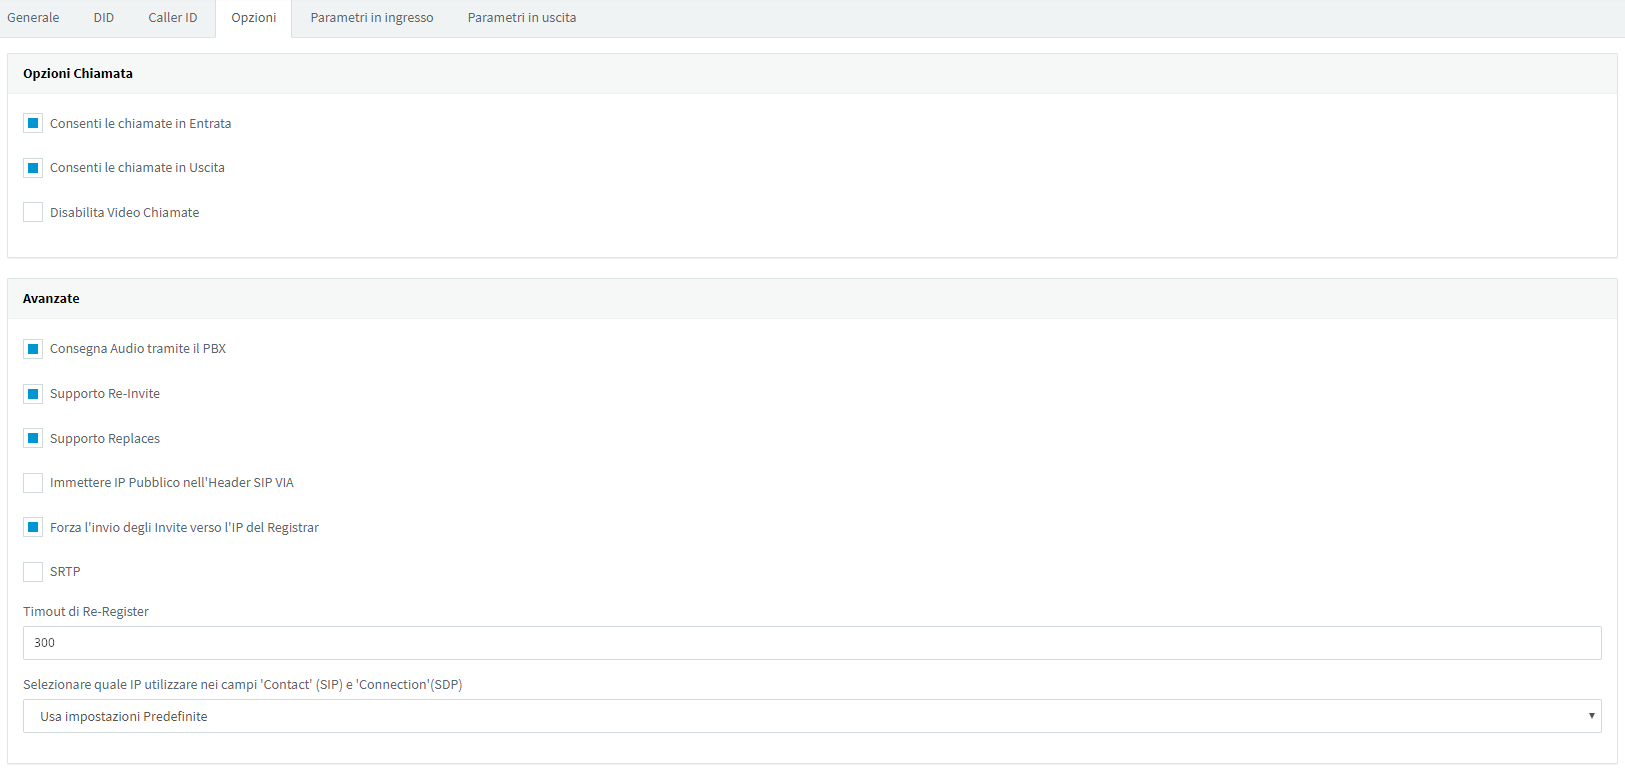Image resolution: width=1625 pixels, height=772 pixels.
Task: Switch to the DID tab
Action: 104,18
